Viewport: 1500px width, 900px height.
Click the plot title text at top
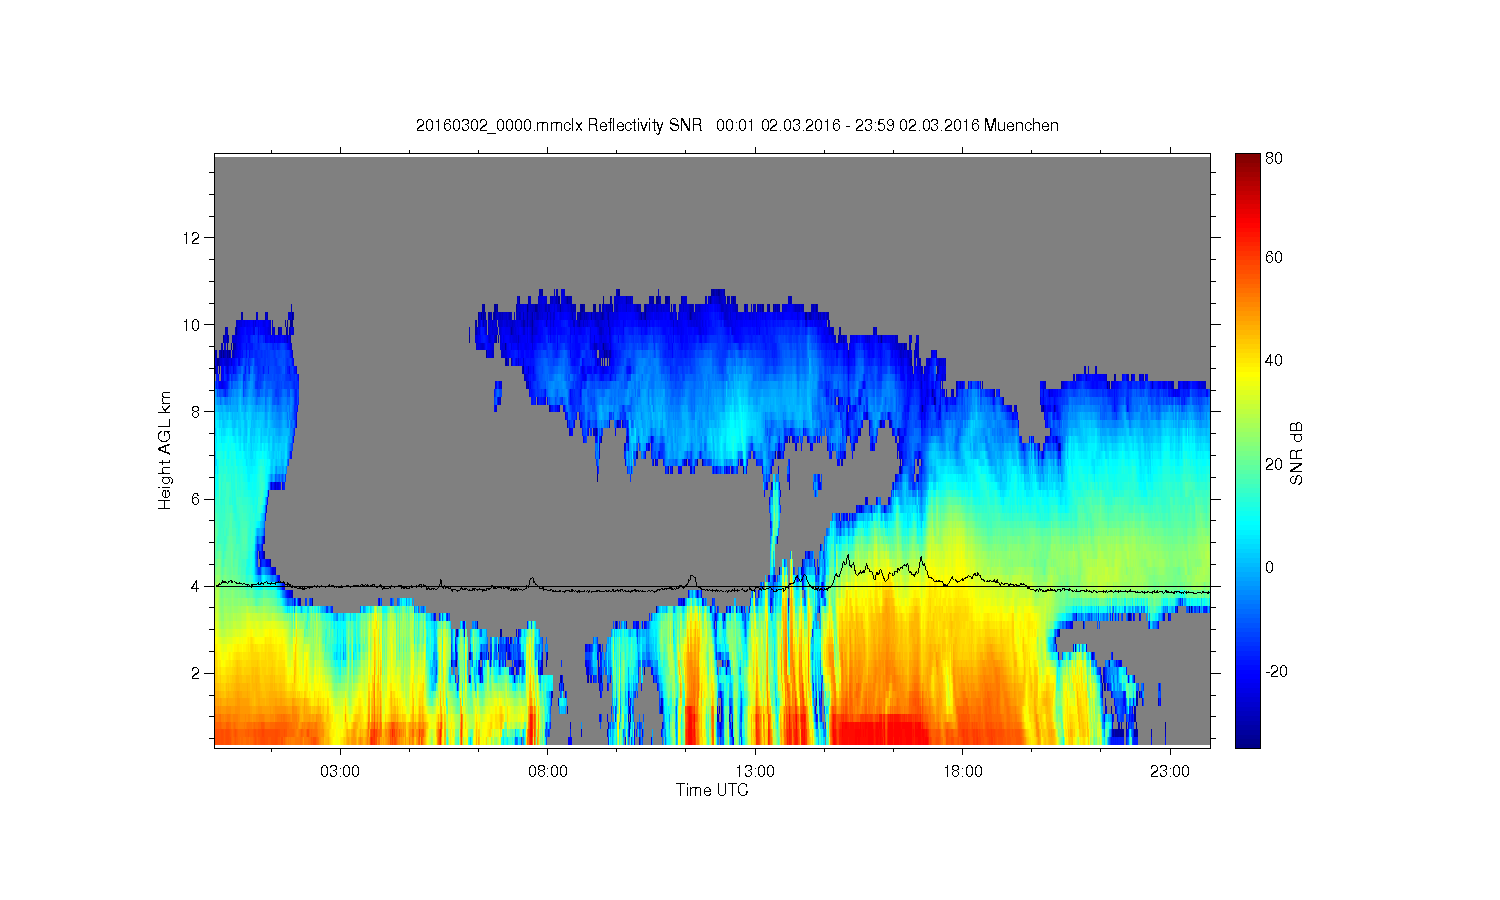[737, 125]
